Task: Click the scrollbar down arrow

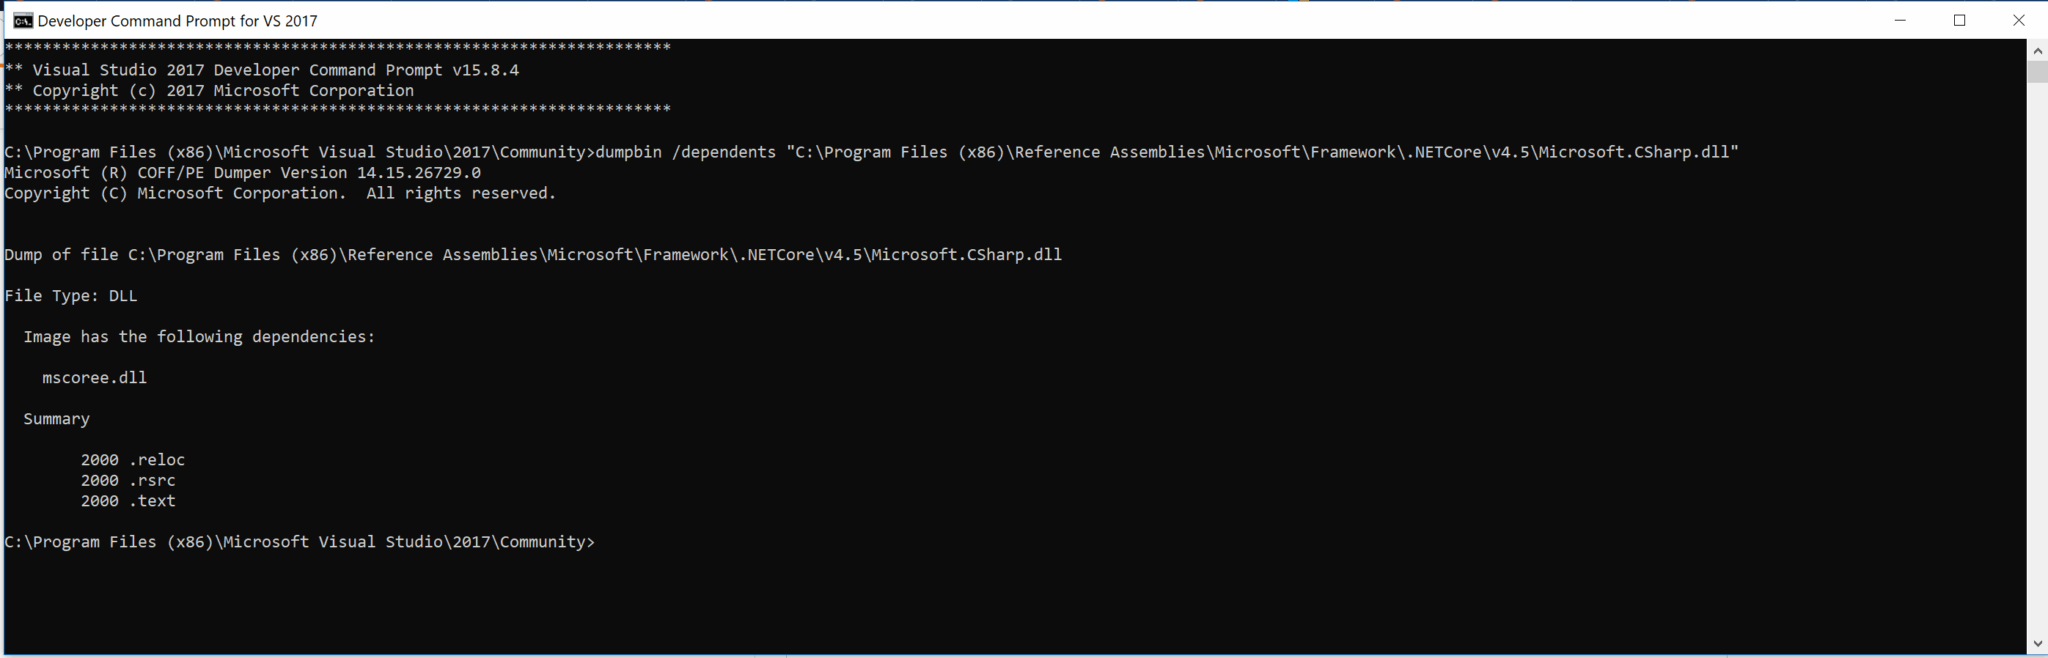Action: tap(2037, 644)
